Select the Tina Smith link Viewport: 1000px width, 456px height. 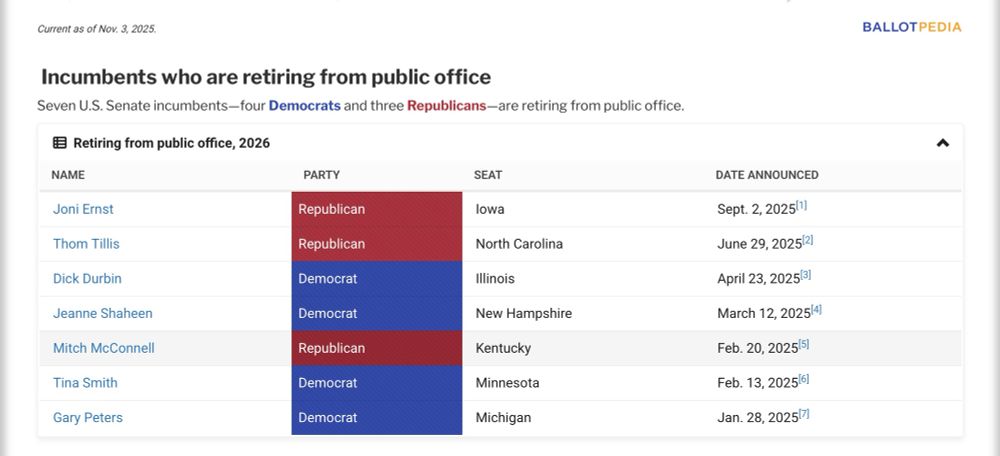tap(85, 382)
